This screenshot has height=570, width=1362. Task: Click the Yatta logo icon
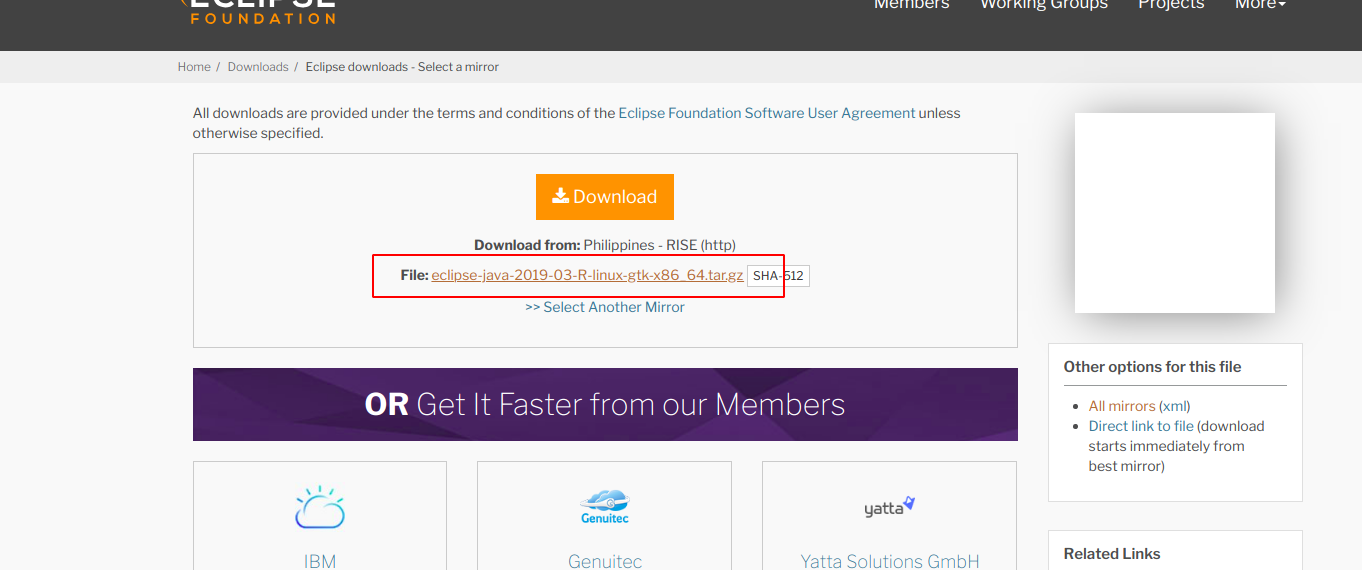pyautogui.click(x=890, y=506)
